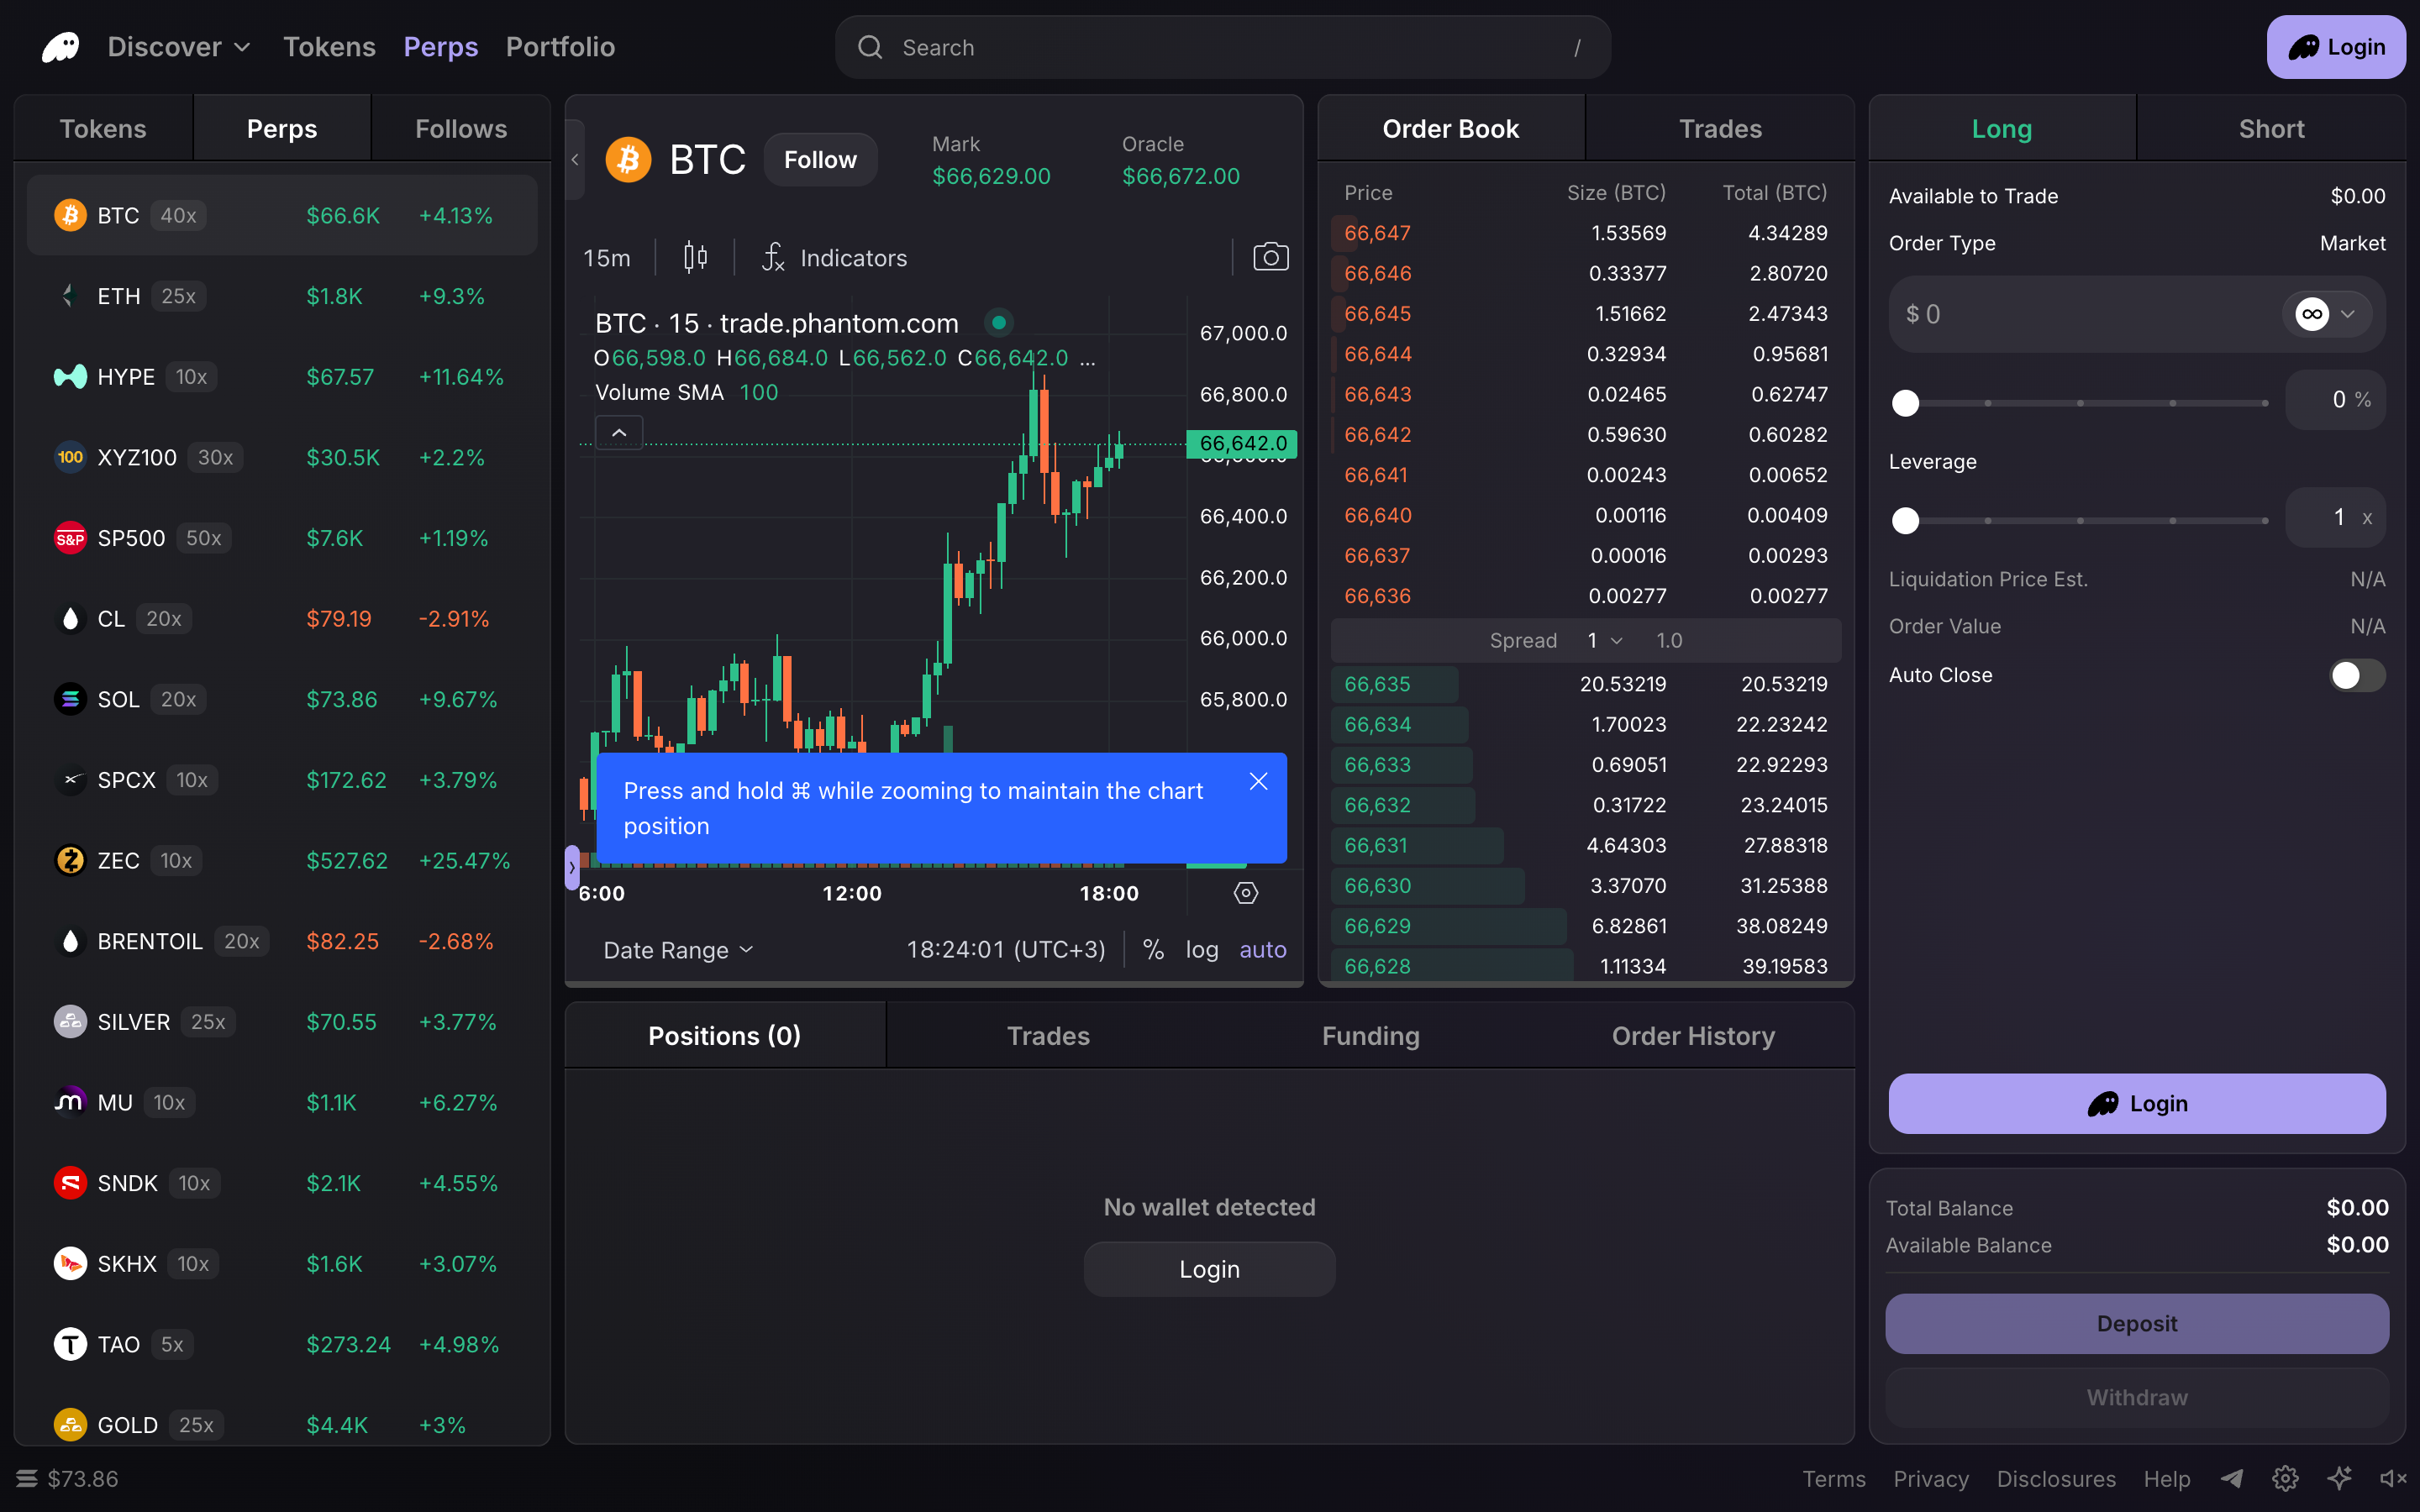2420x1512 pixels.
Task: Open the settings gear in footer
Action: [x=2285, y=1478]
